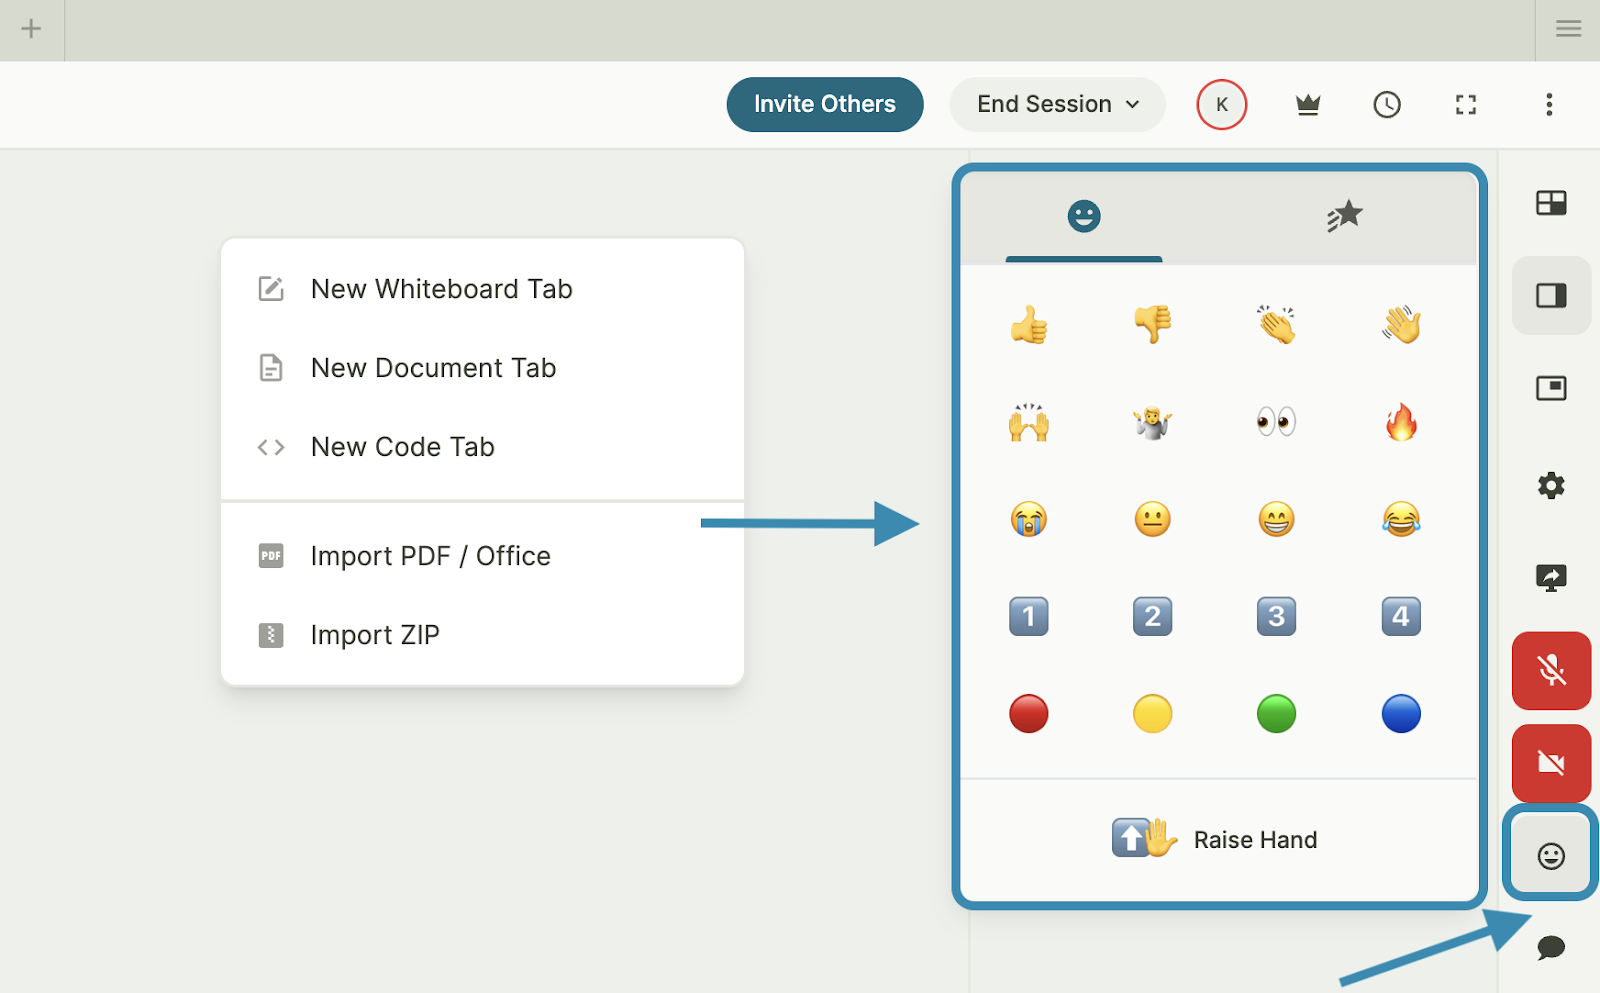Screen dimensions: 1600x993
Task: Click the Invite Others button
Action: coord(824,105)
